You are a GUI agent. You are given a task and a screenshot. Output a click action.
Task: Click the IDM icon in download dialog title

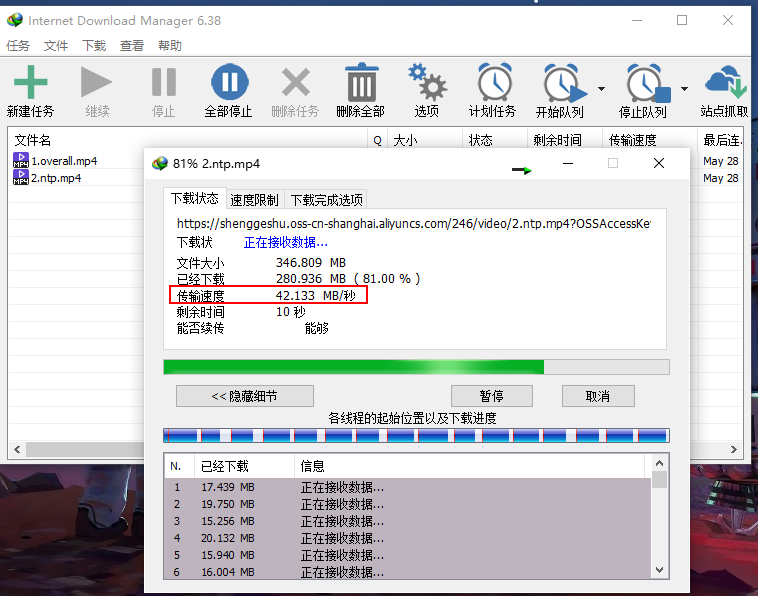pyautogui.click(x=160, y=163)
